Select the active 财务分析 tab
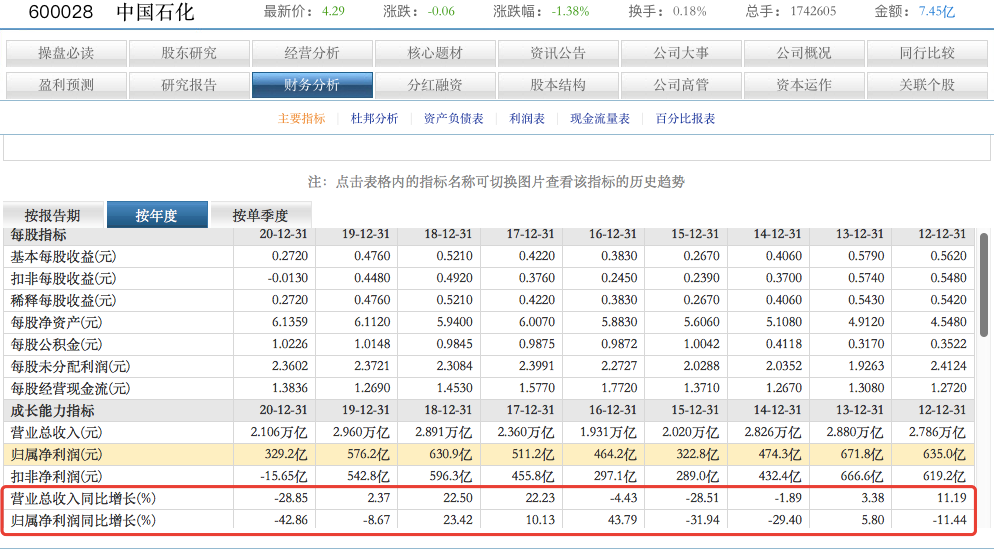Image resolution: width=994 pixels, height=550 pixels. point(312,85)
